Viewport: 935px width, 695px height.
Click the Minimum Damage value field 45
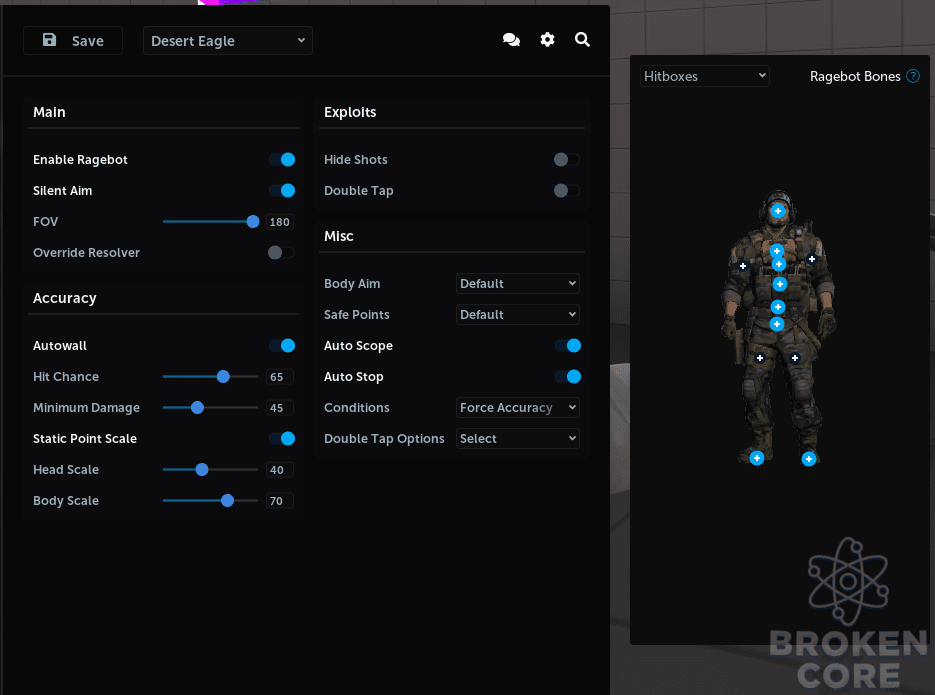point(280,408)
